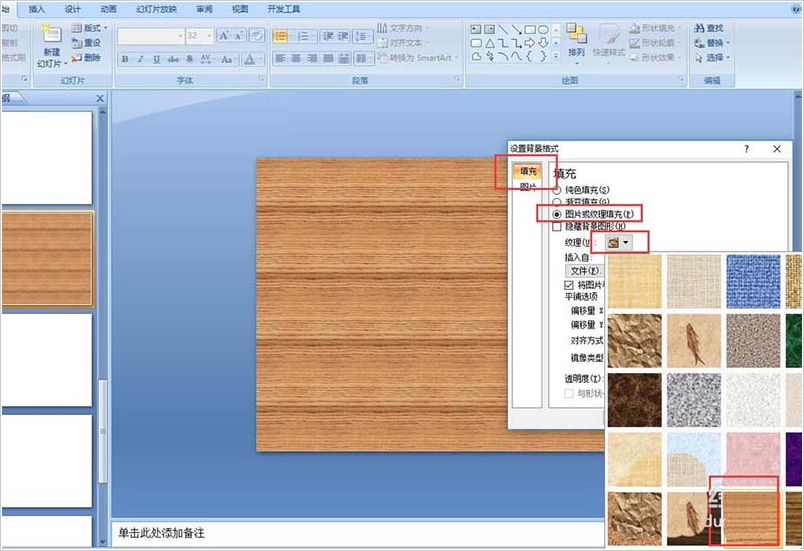Go to the 视图 (View) tab
Image resolution: width=804 pixels, height=551 pixels.
tap(240, 9)
